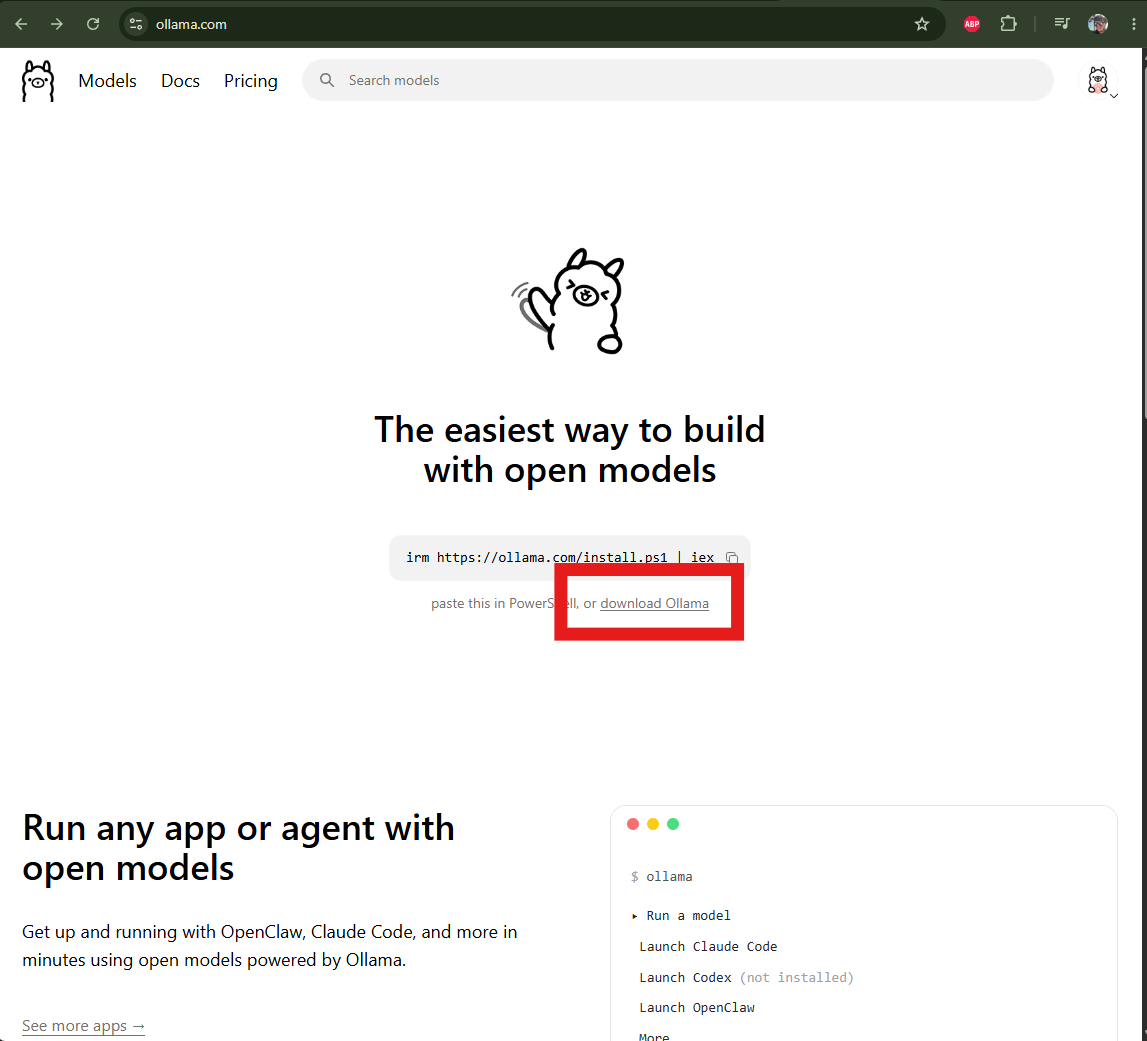
Task: Follow the download Ollama link
Action: (654, 604)
